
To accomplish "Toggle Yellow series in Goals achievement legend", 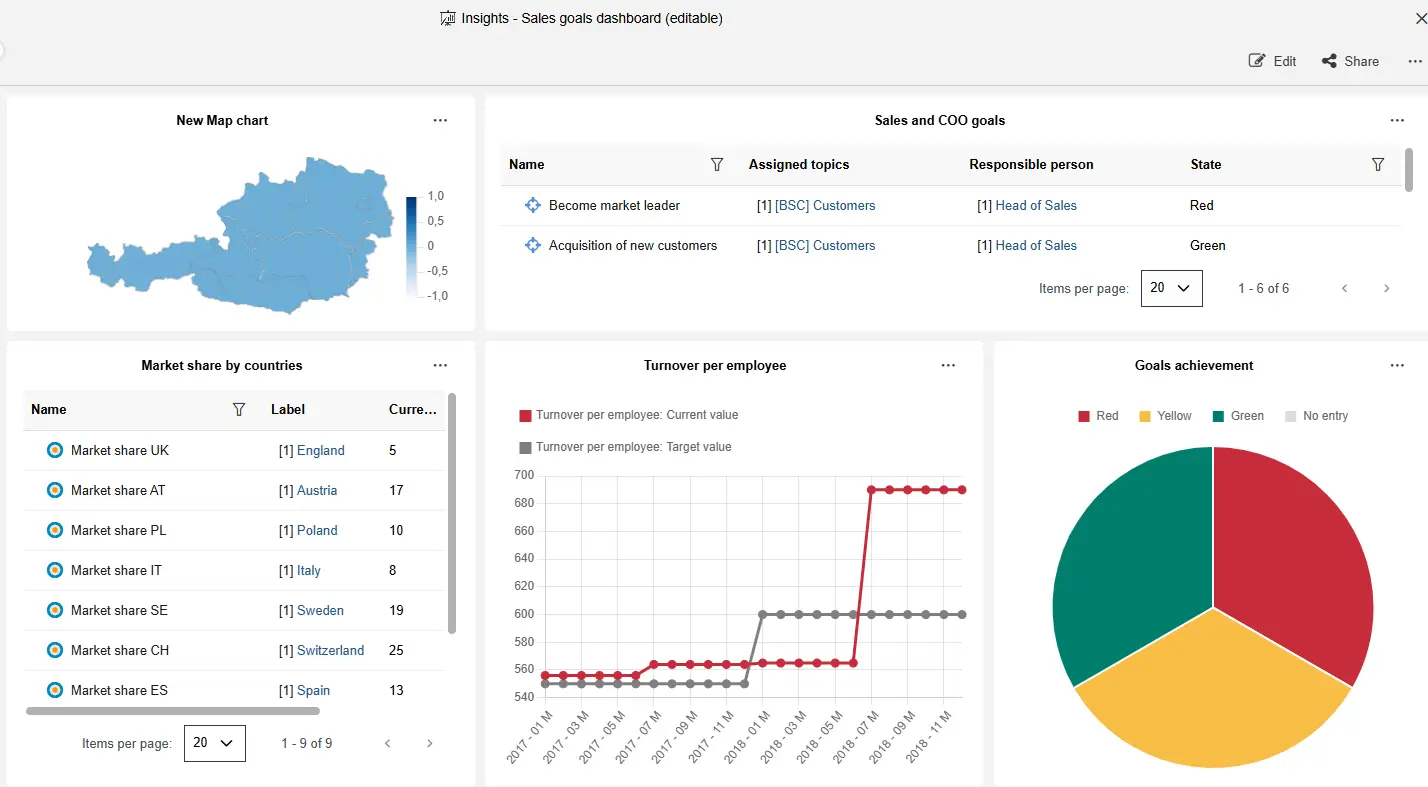I will point(1165,416).
